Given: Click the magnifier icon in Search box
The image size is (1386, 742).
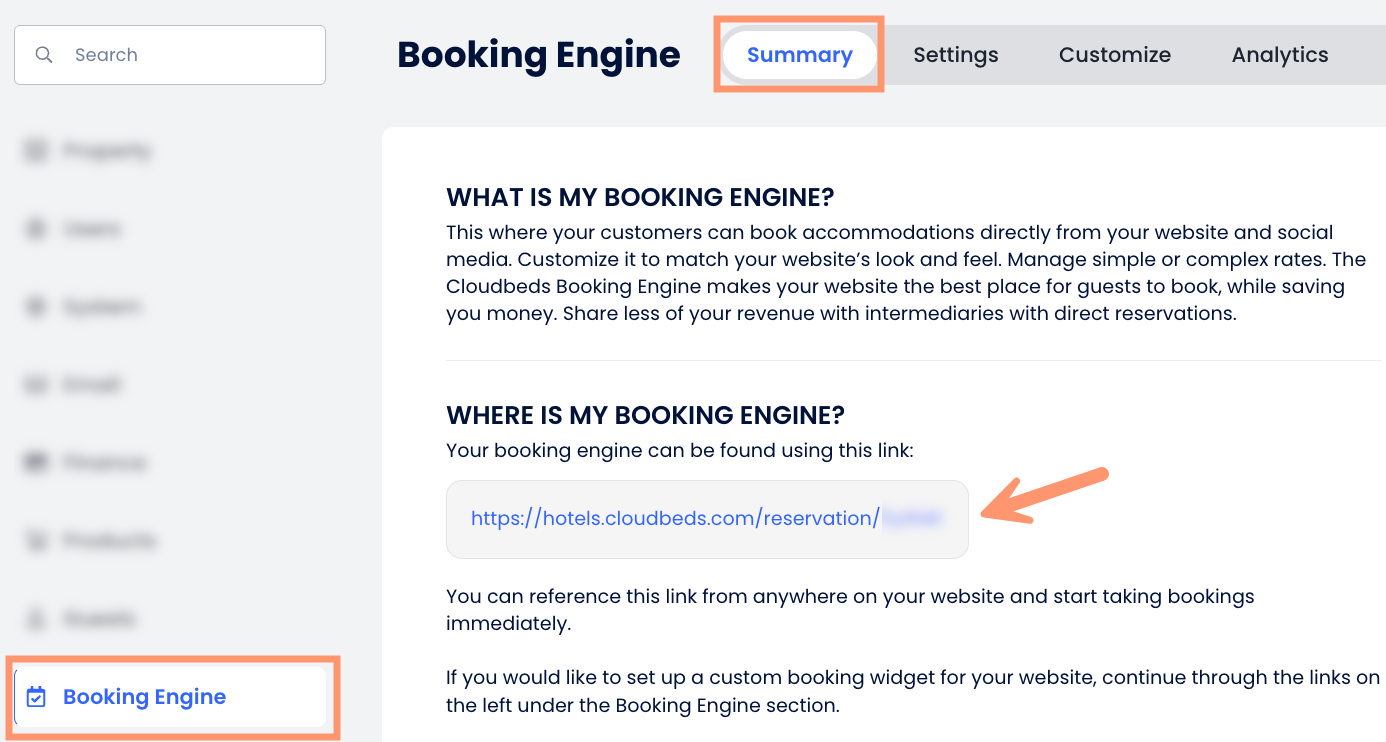Looking at the screenshot, I should 44,55.
